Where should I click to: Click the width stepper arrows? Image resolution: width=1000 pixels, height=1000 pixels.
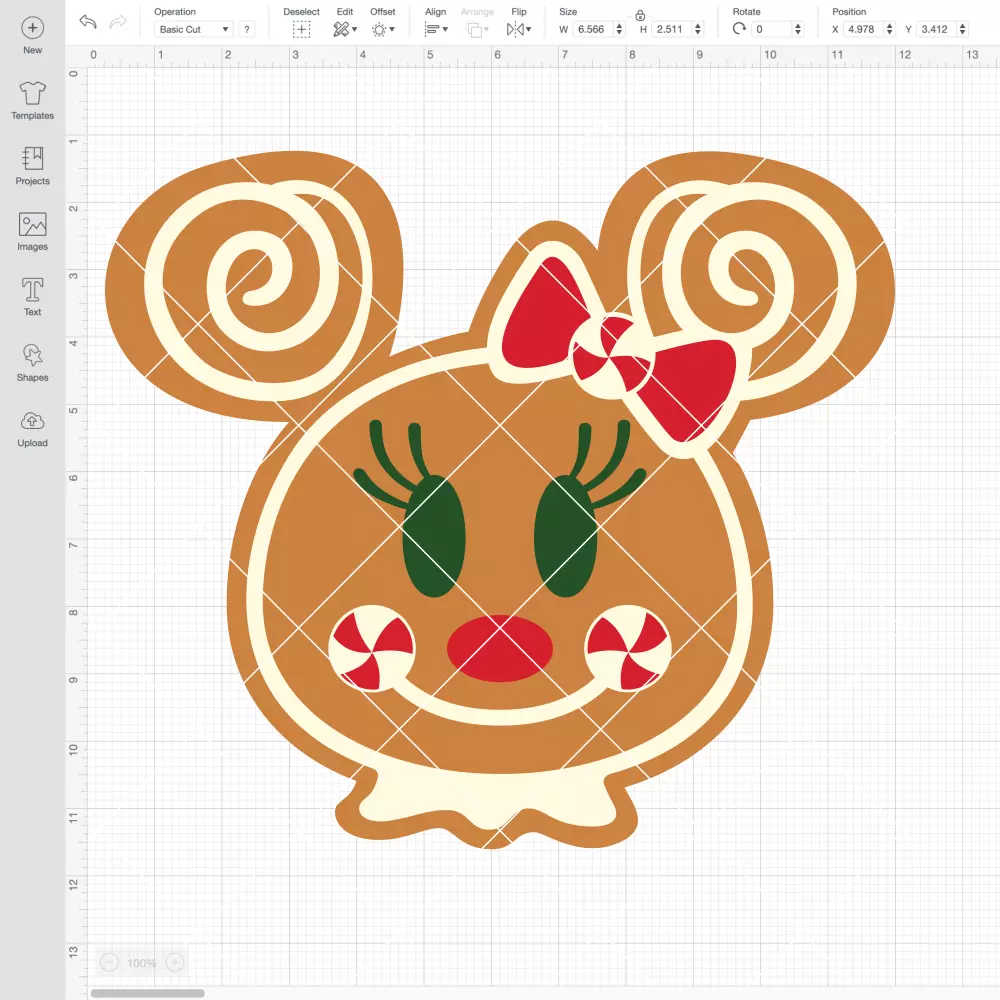[619, 29]
